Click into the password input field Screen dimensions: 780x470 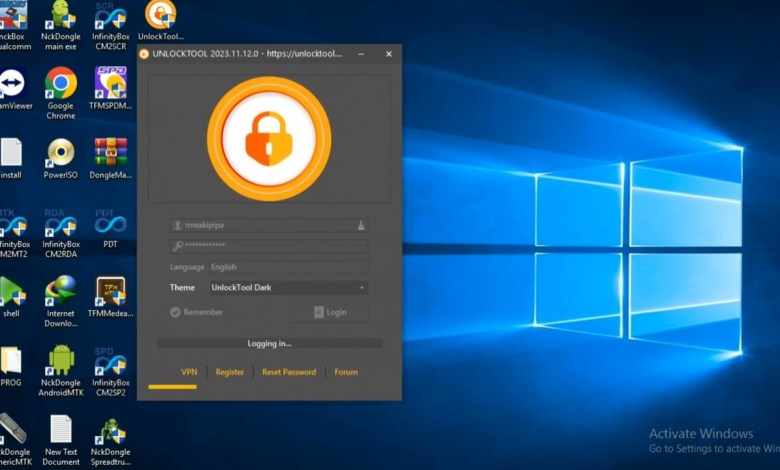[270, 246]
